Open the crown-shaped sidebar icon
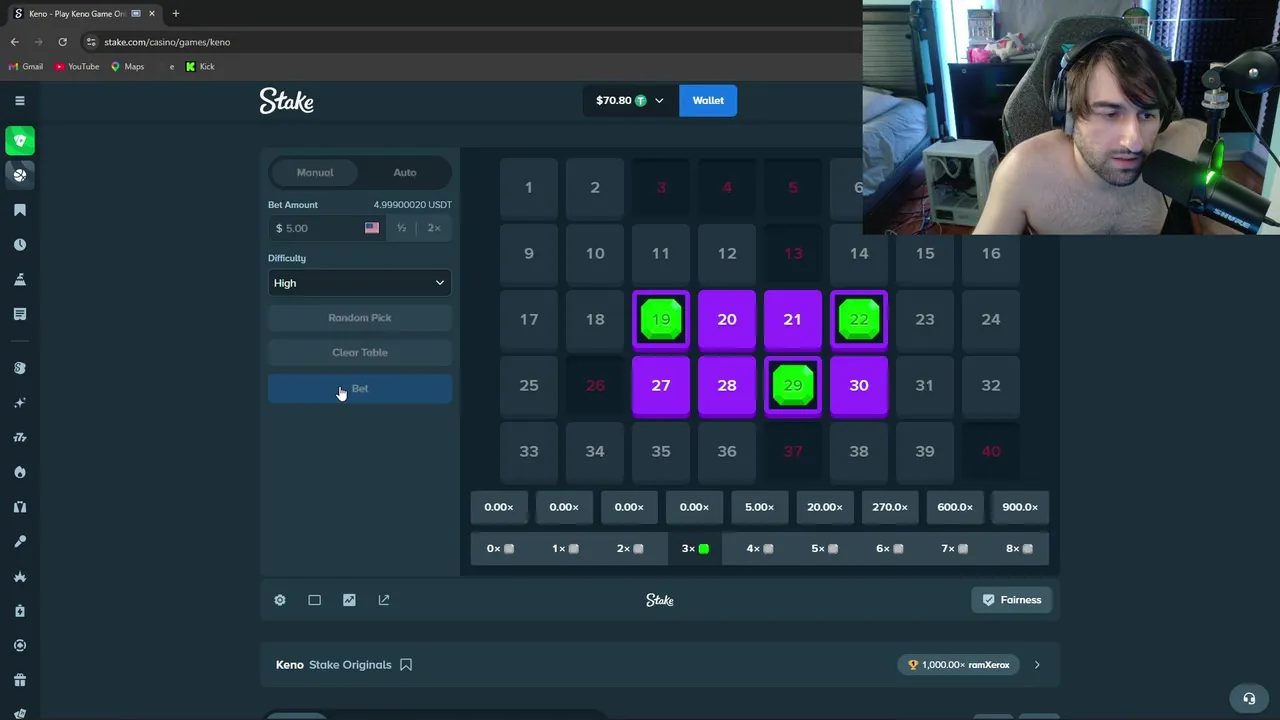Image resolution: width=1280 pixels, height=720 pixels. 19,576
